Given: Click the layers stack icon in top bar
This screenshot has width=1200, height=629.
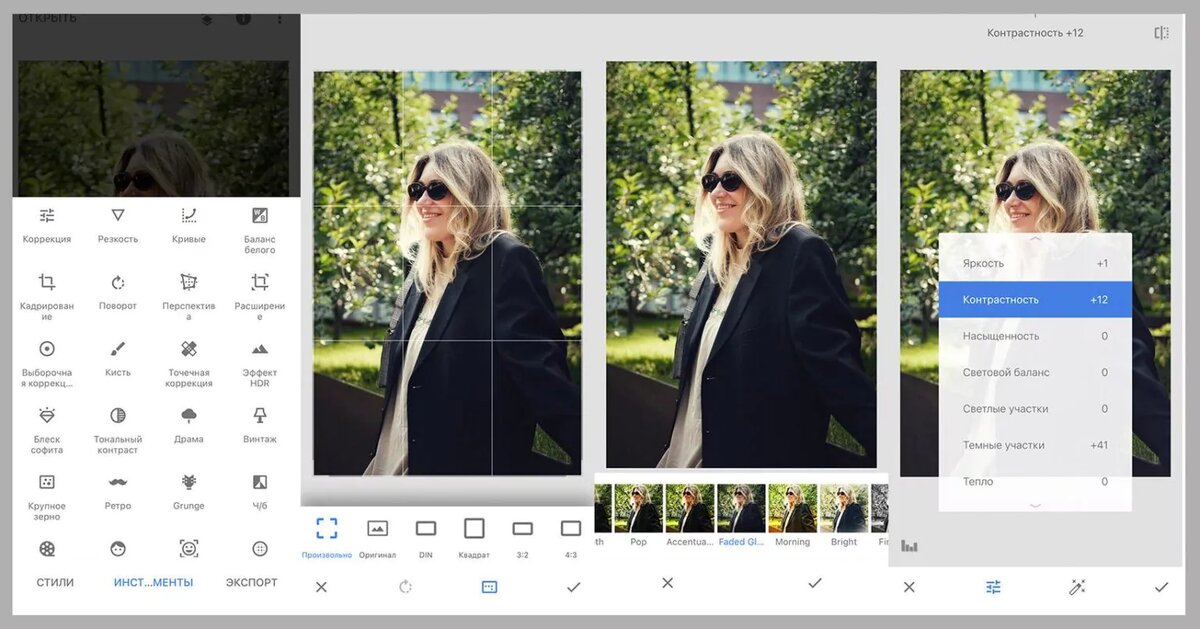Looking at the screenshot, I should [207, 19].
